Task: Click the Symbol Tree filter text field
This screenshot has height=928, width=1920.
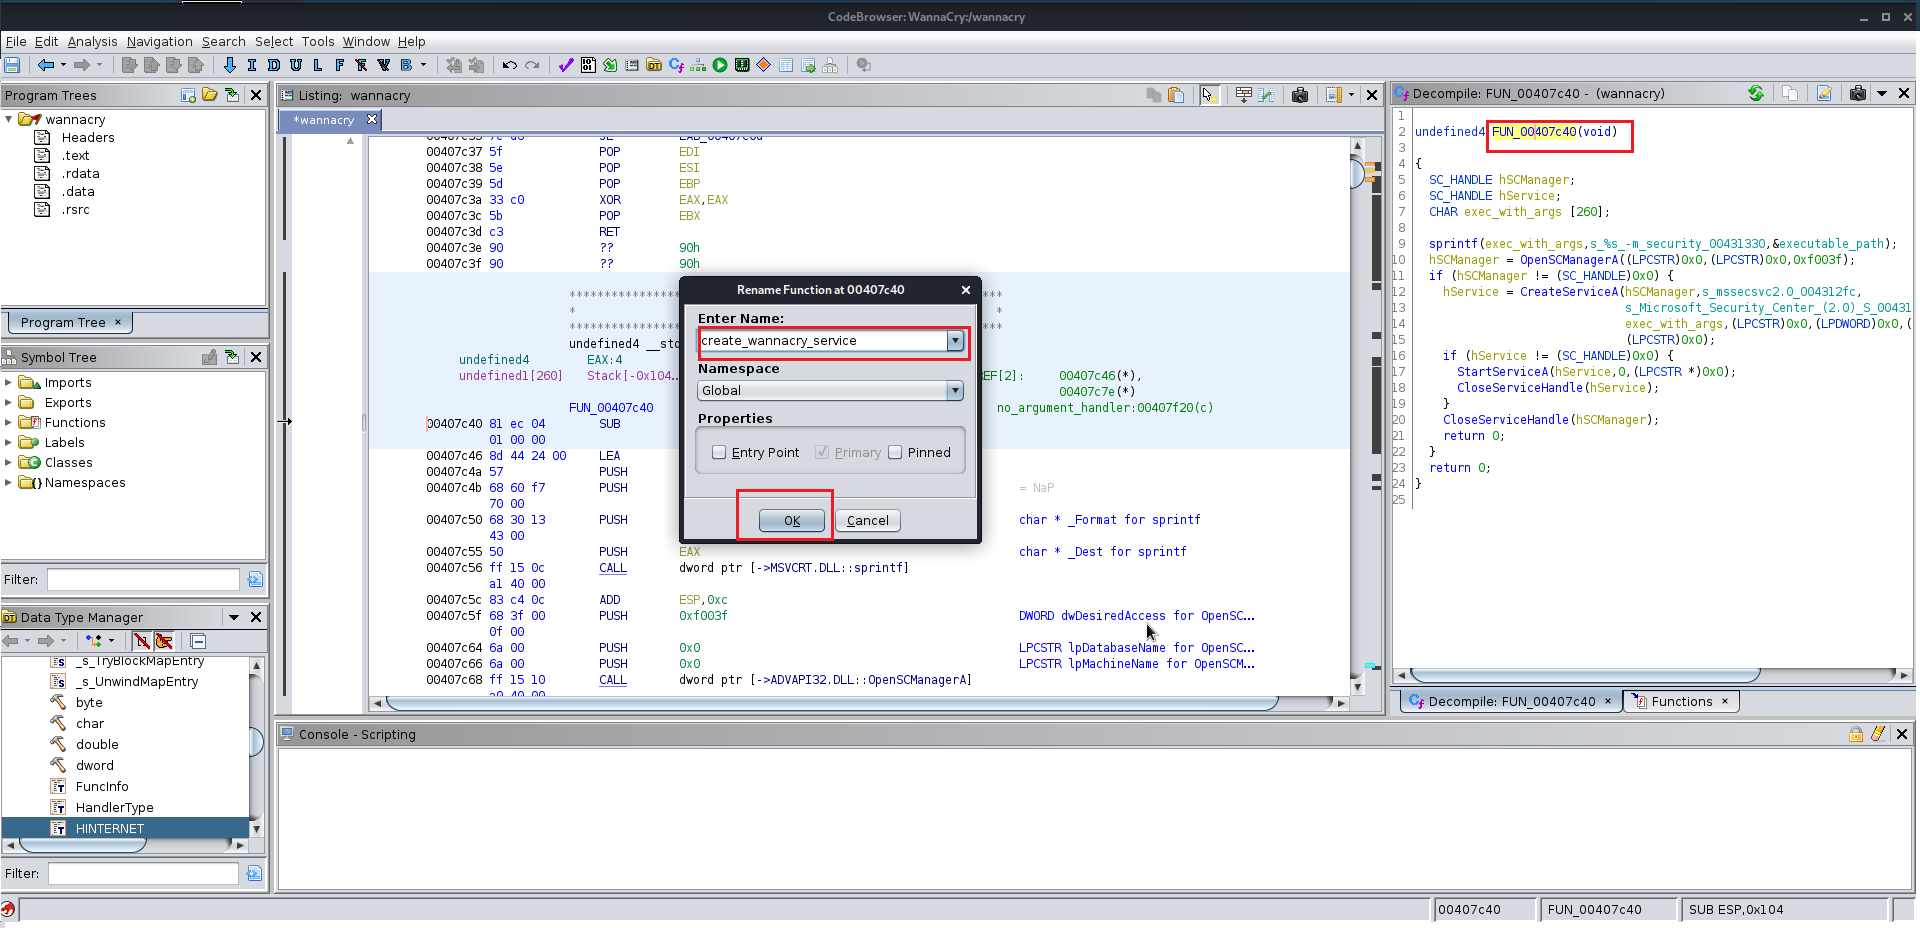Action: point(143,580)
